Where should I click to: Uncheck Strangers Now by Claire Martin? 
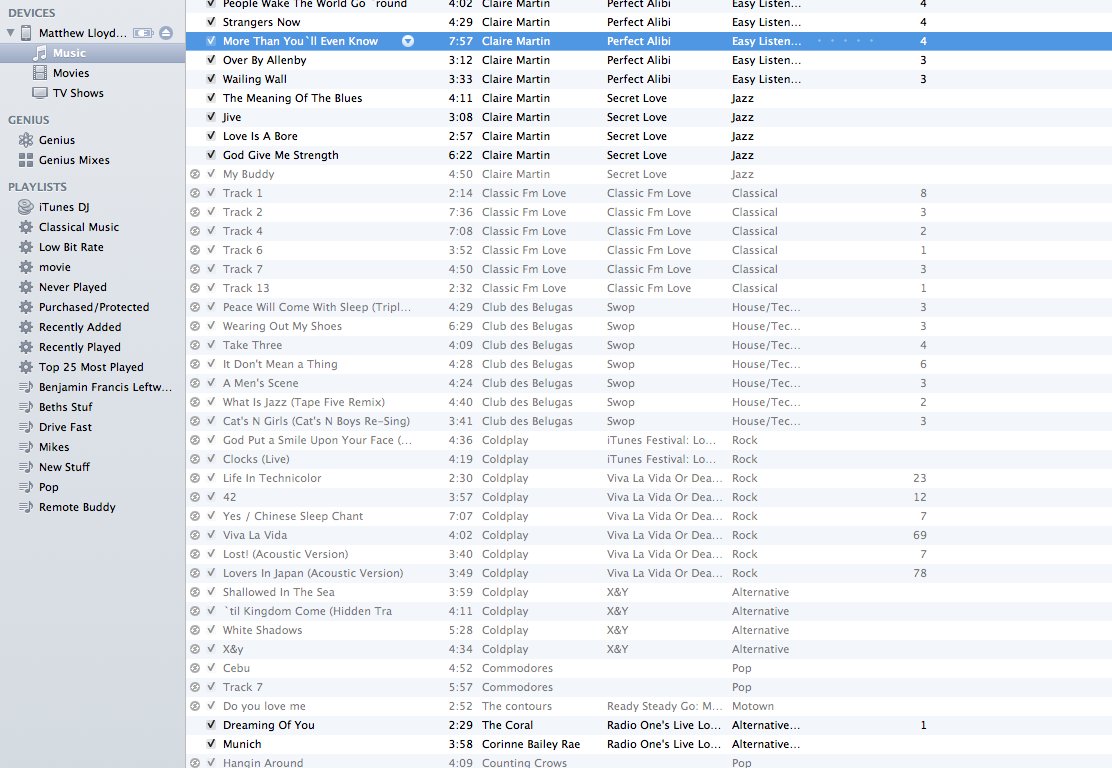[x=209, y=22]
